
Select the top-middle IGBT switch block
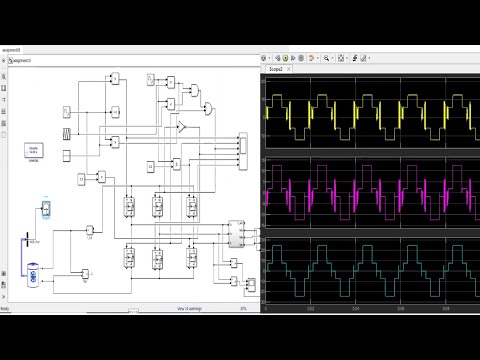click(157, 207)
